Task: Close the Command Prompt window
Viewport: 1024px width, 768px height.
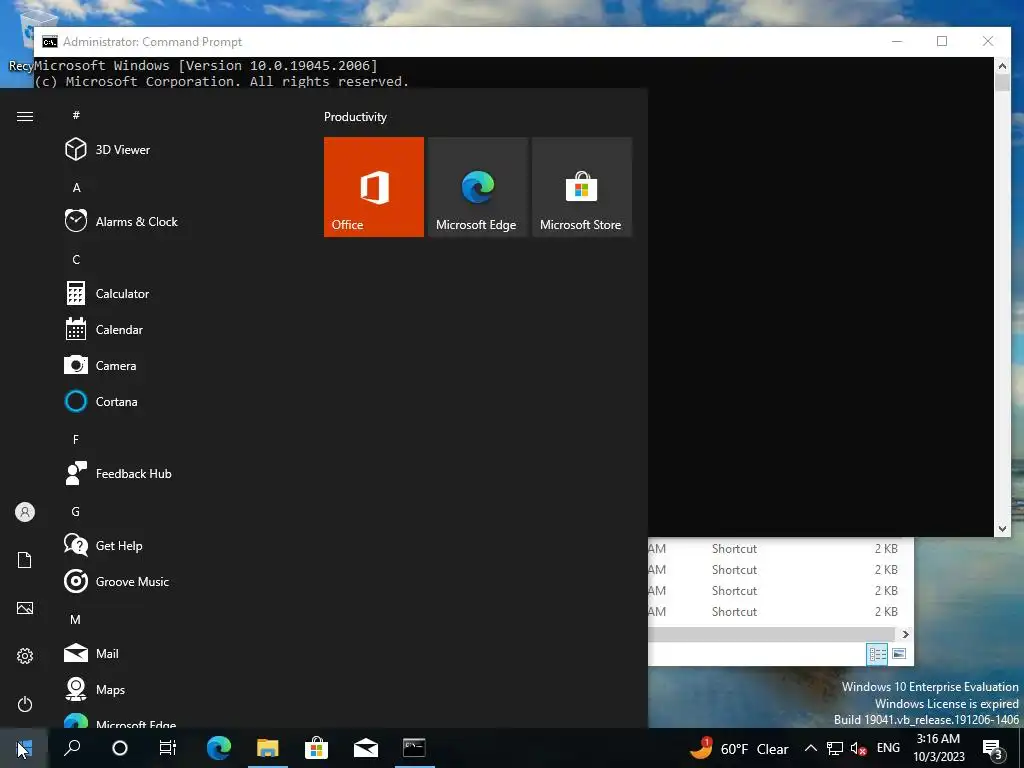Action: tap(988, 41)
